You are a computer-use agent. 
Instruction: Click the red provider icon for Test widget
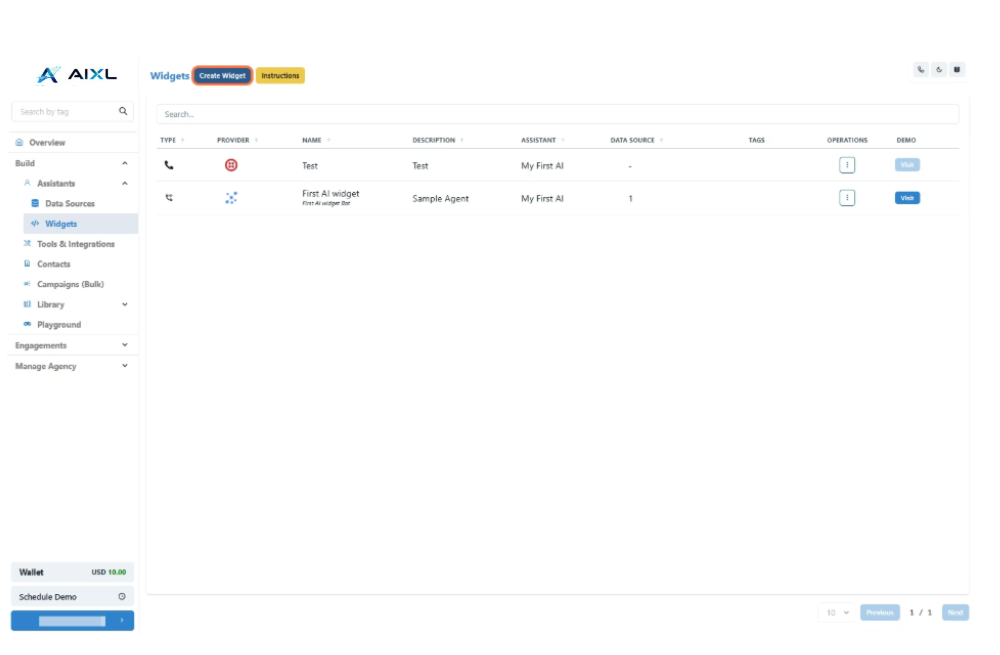pyautogui.click(x=231, y=165)
